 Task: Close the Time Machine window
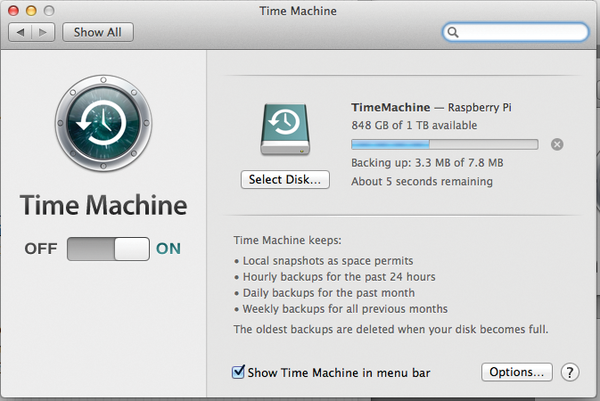coord(13,11)
